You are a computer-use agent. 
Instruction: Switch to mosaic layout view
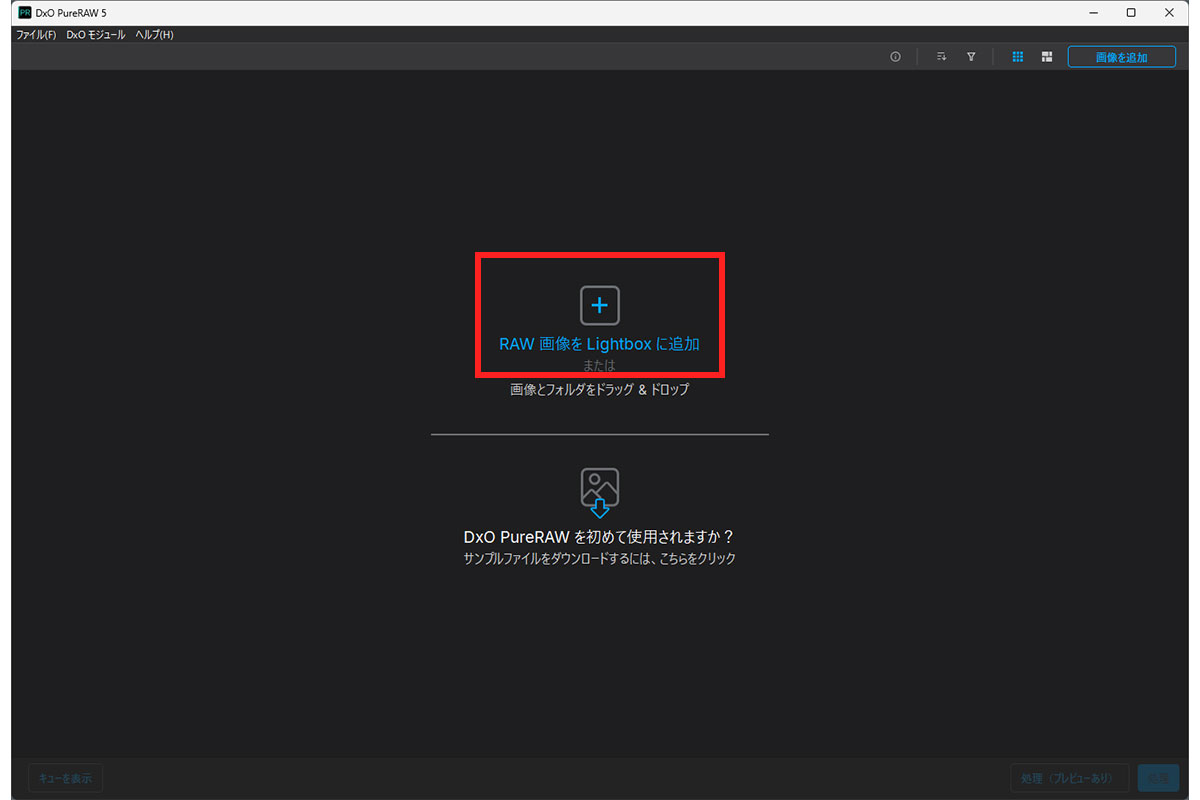(x=1046, y=57)
